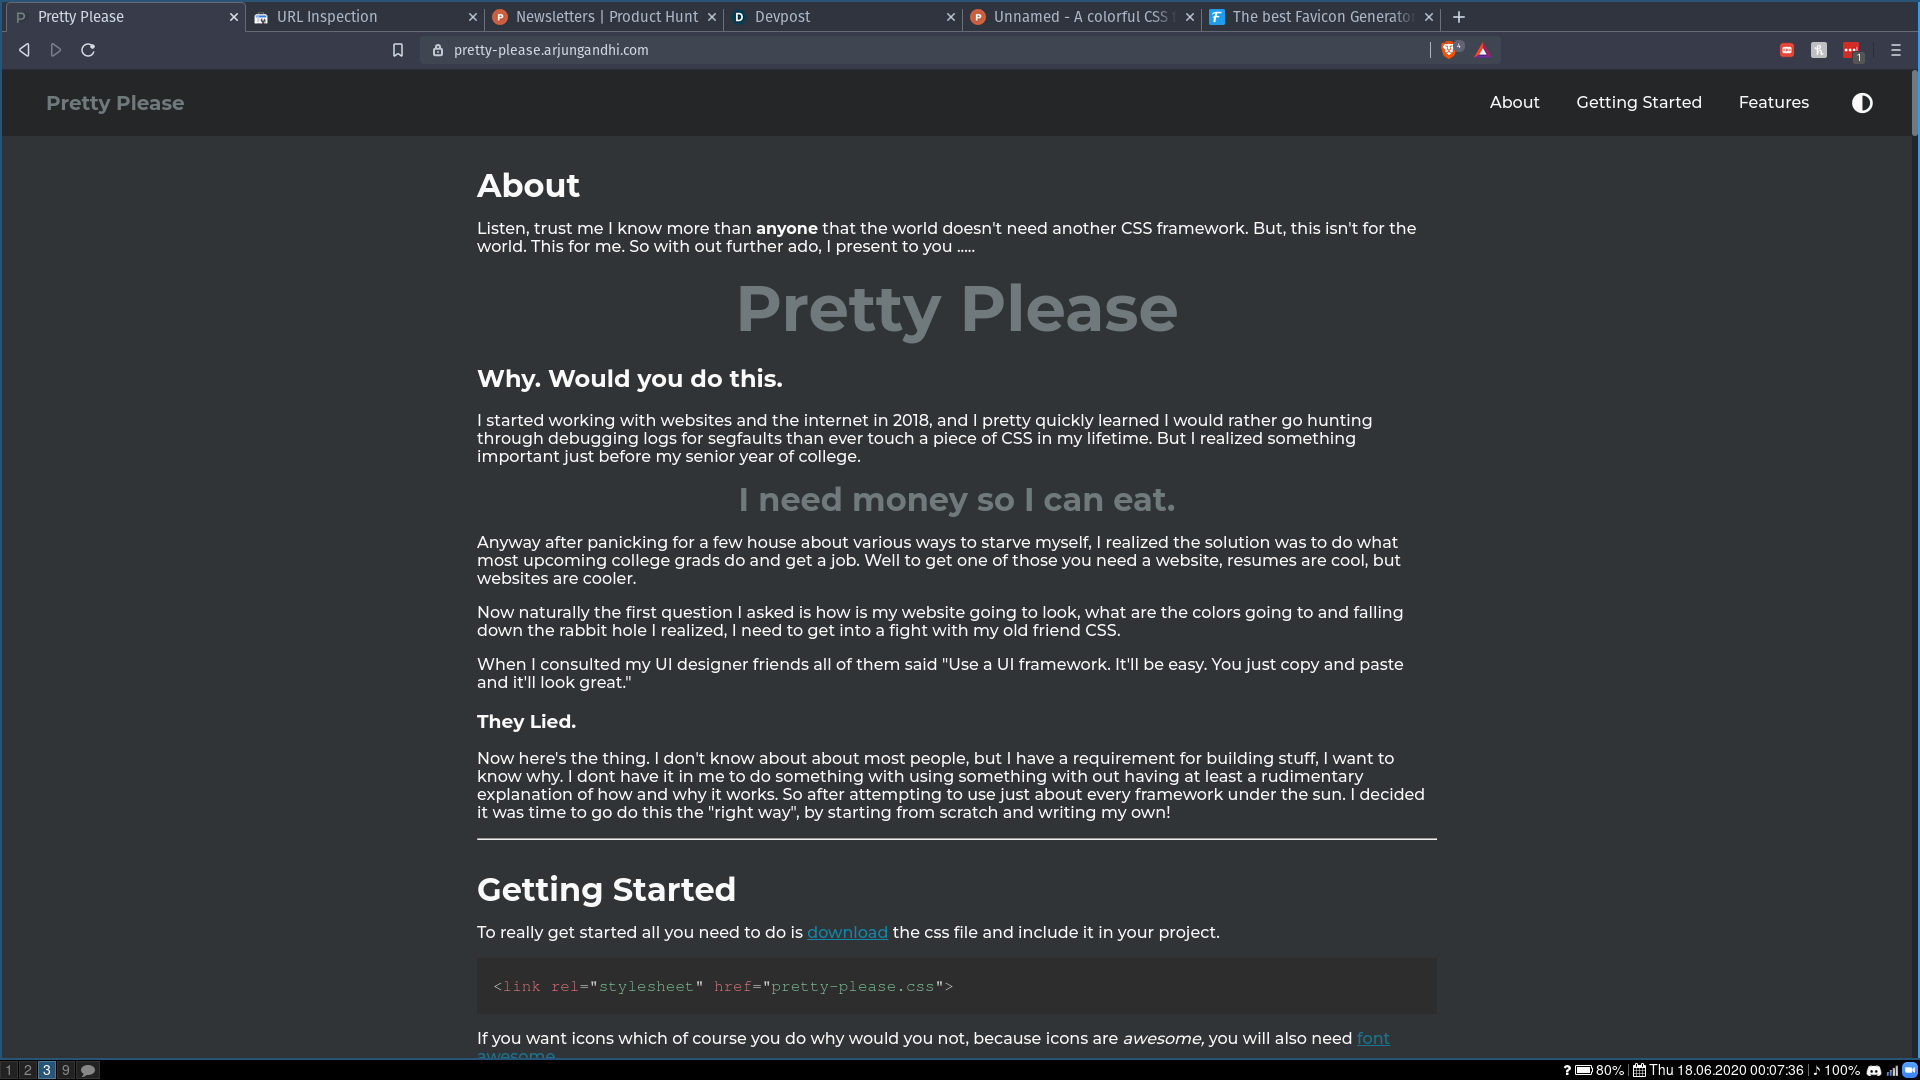Open a new tab with plus button
Viewport: 1920px width, 1080px height.
[1459, 17]
